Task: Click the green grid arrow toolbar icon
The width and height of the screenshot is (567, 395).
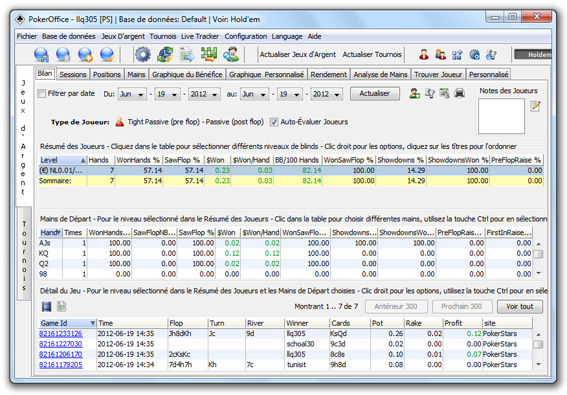Action: [x=209, y=54]
